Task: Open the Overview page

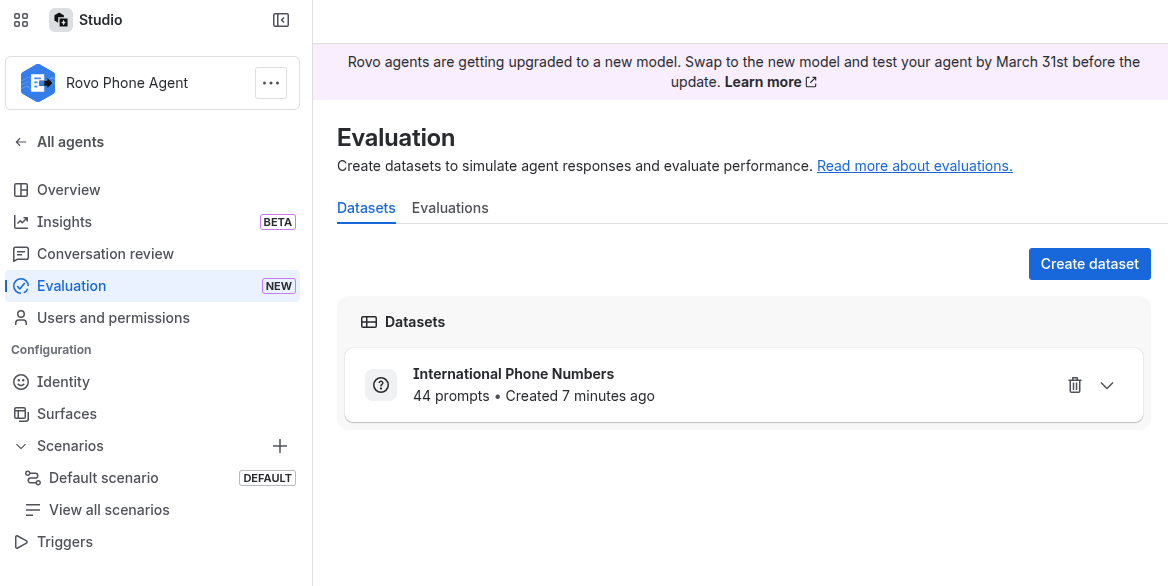Action: coord(152,190)
